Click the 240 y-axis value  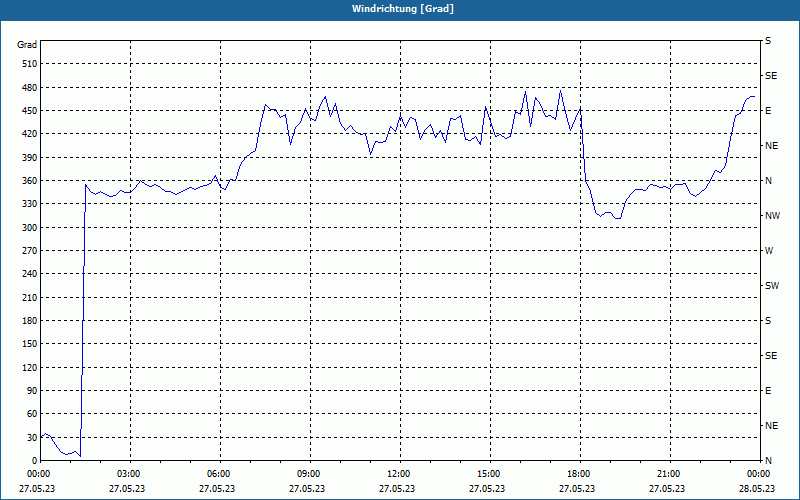tap(29, 274)
